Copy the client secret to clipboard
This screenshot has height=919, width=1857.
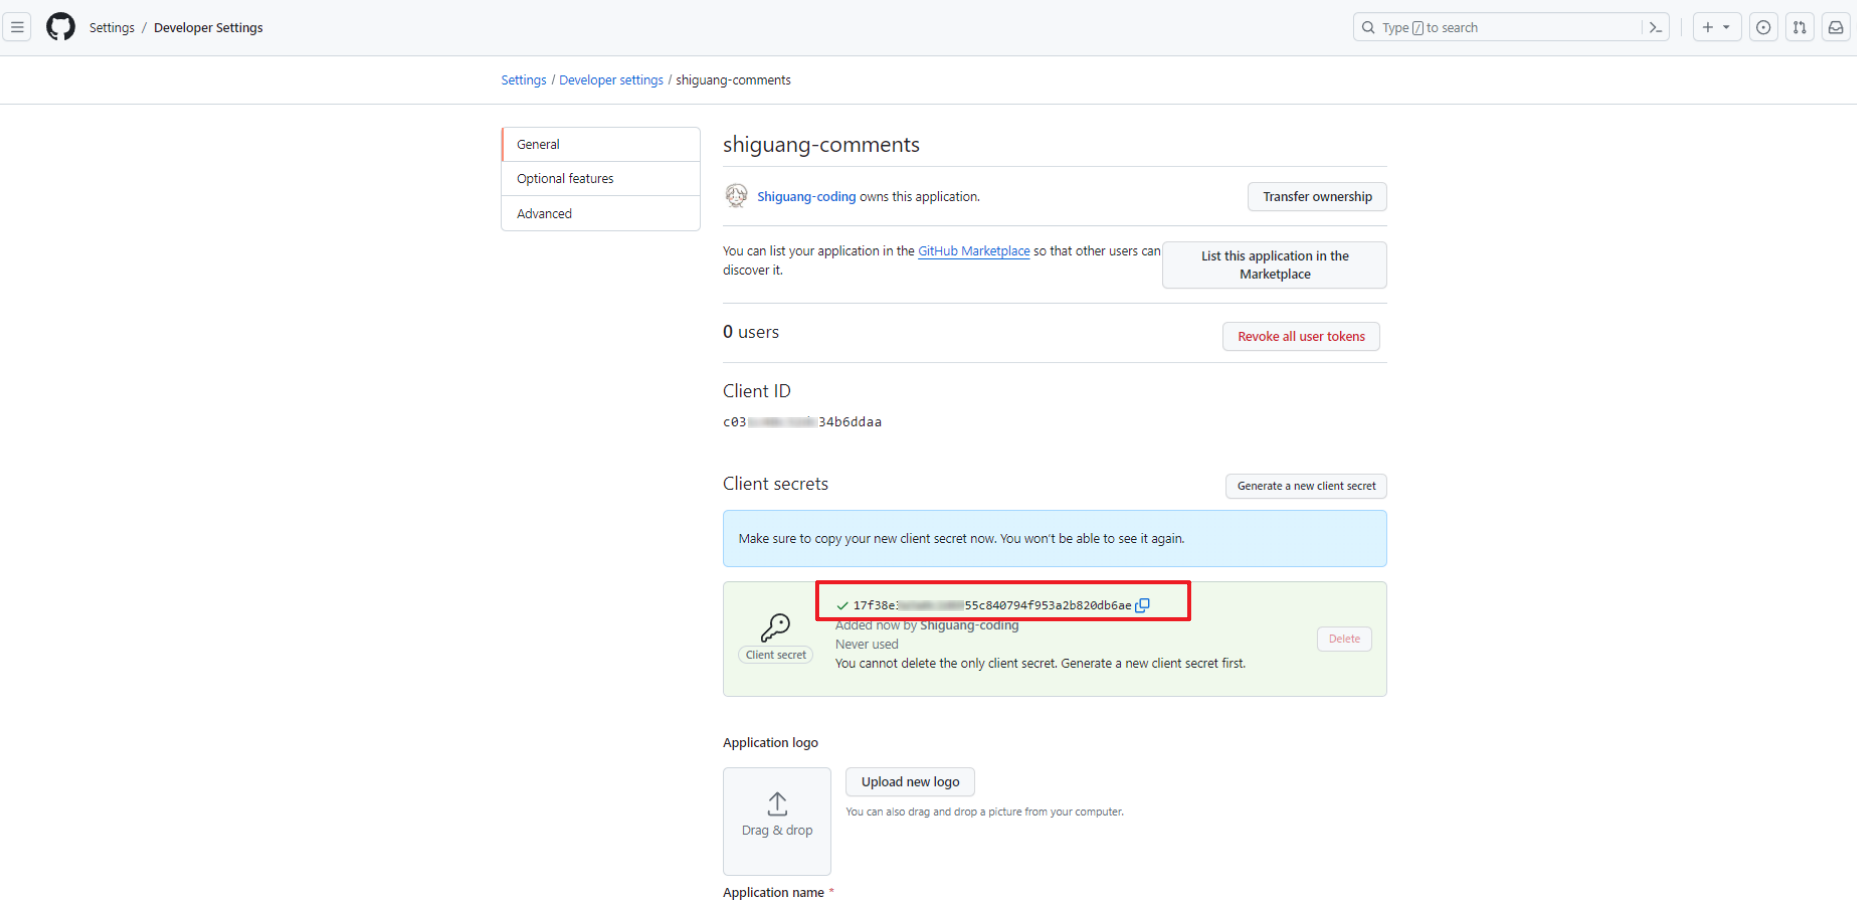pos(1143,605)
